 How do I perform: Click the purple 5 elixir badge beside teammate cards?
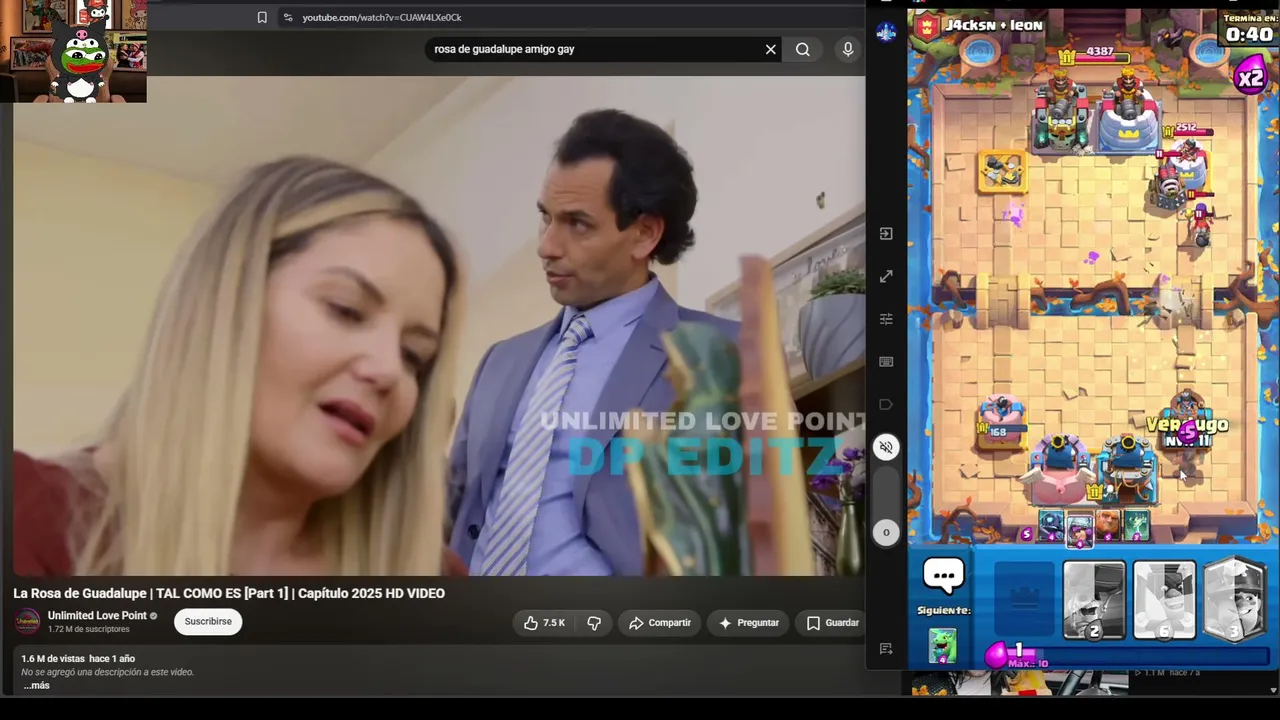click(x=1026, y=535)
